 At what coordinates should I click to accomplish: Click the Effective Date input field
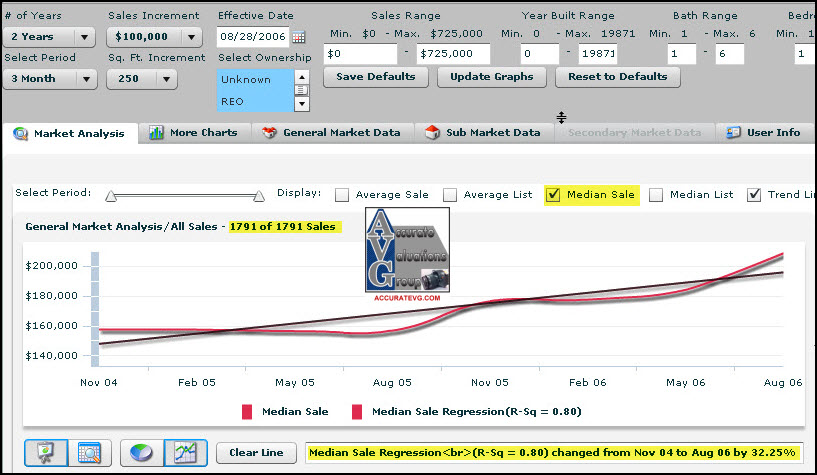(253, 37)
